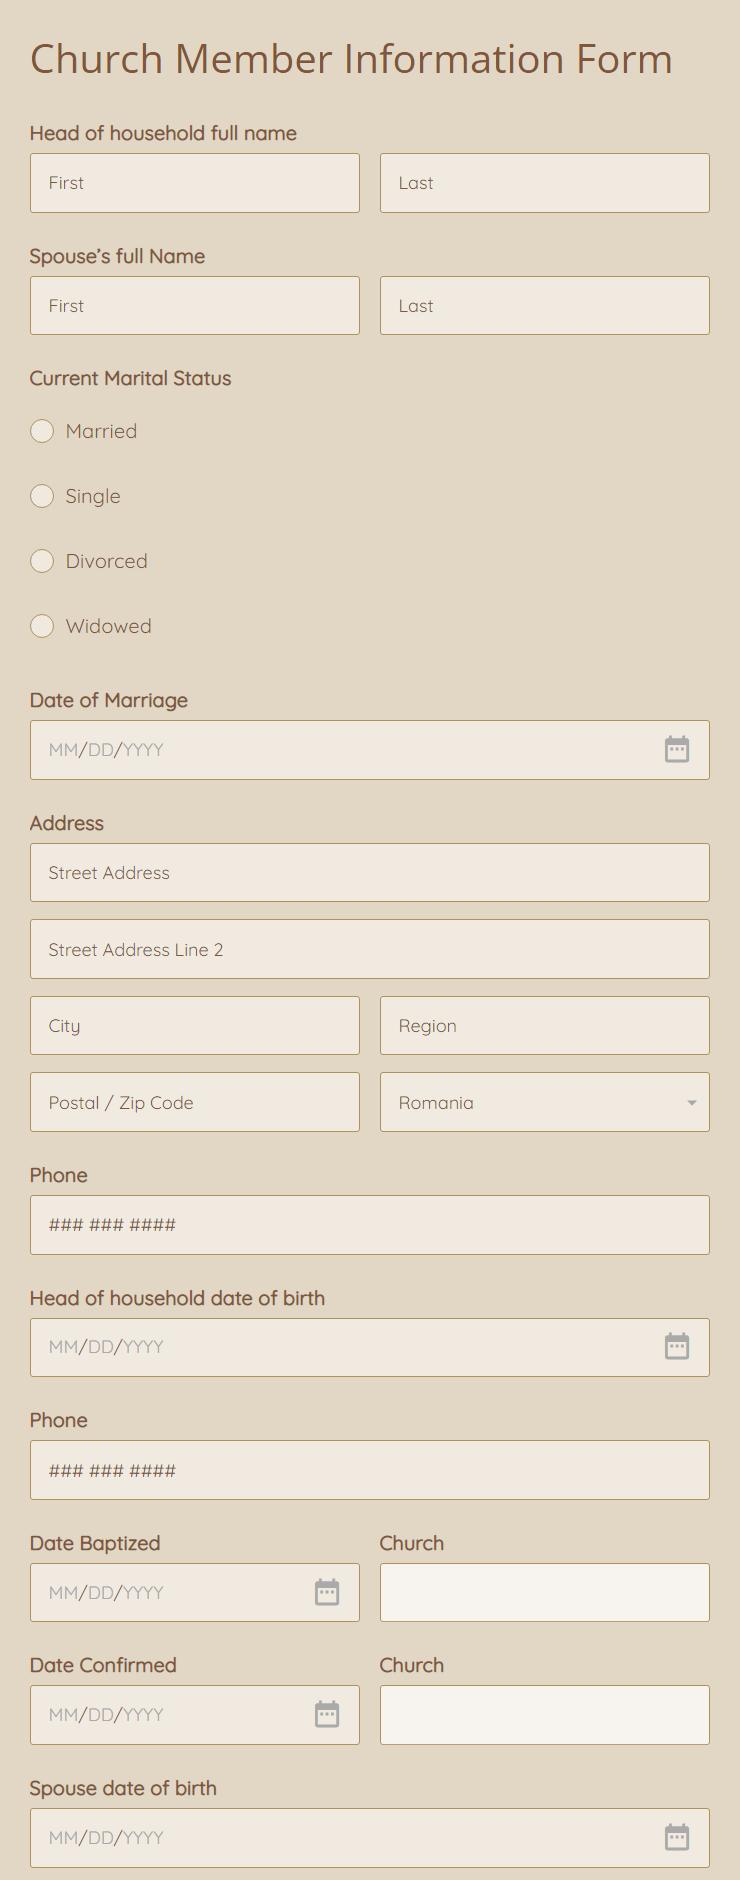
Task: Click the Church field beside Date Baptized
Action: click(544, 1592)
